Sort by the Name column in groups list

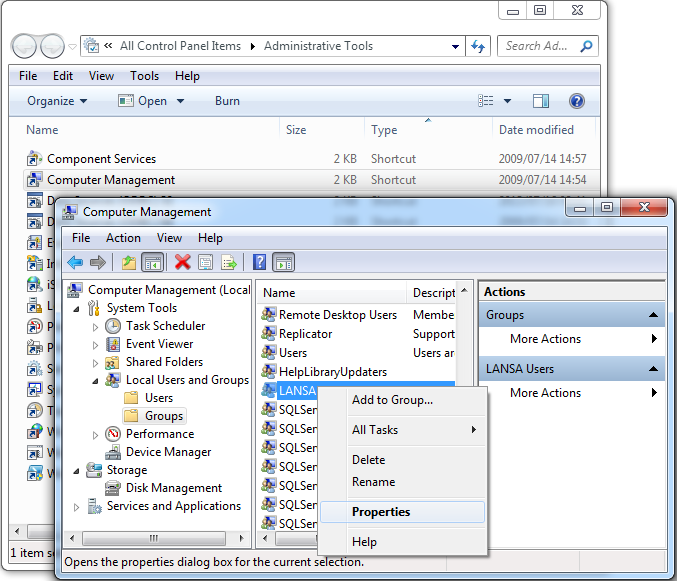(332, 293)
